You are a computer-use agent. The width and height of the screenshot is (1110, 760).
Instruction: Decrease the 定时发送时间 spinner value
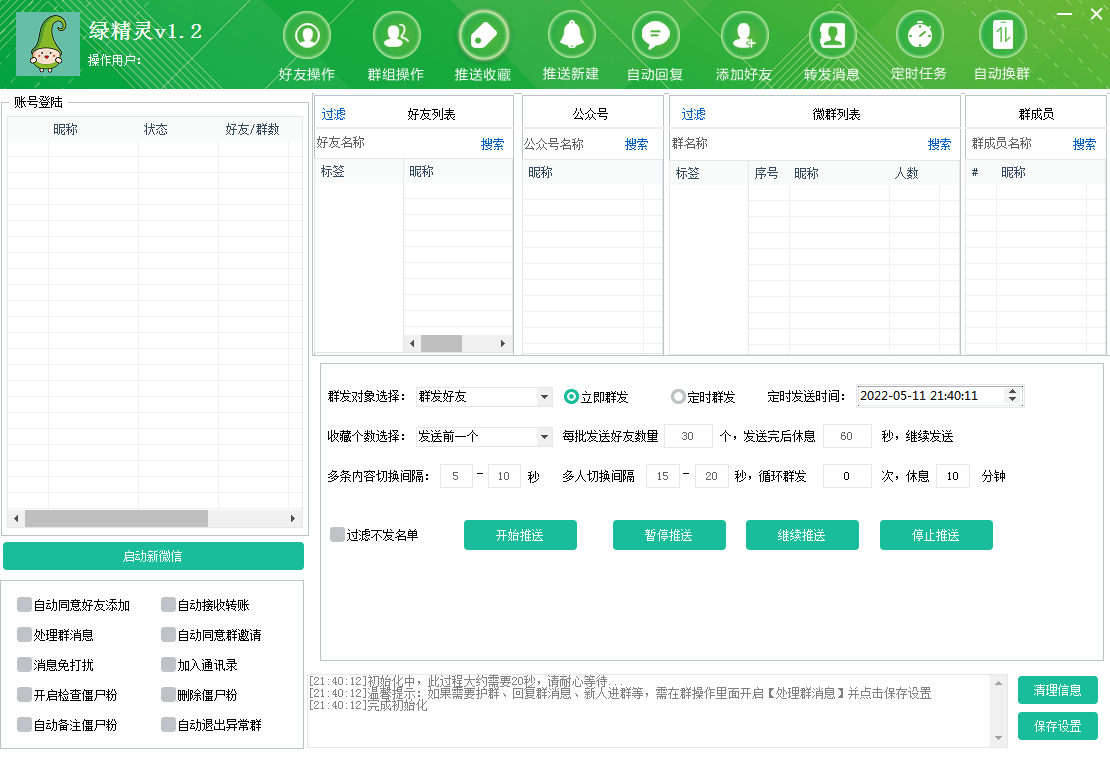pos(1012,401)
